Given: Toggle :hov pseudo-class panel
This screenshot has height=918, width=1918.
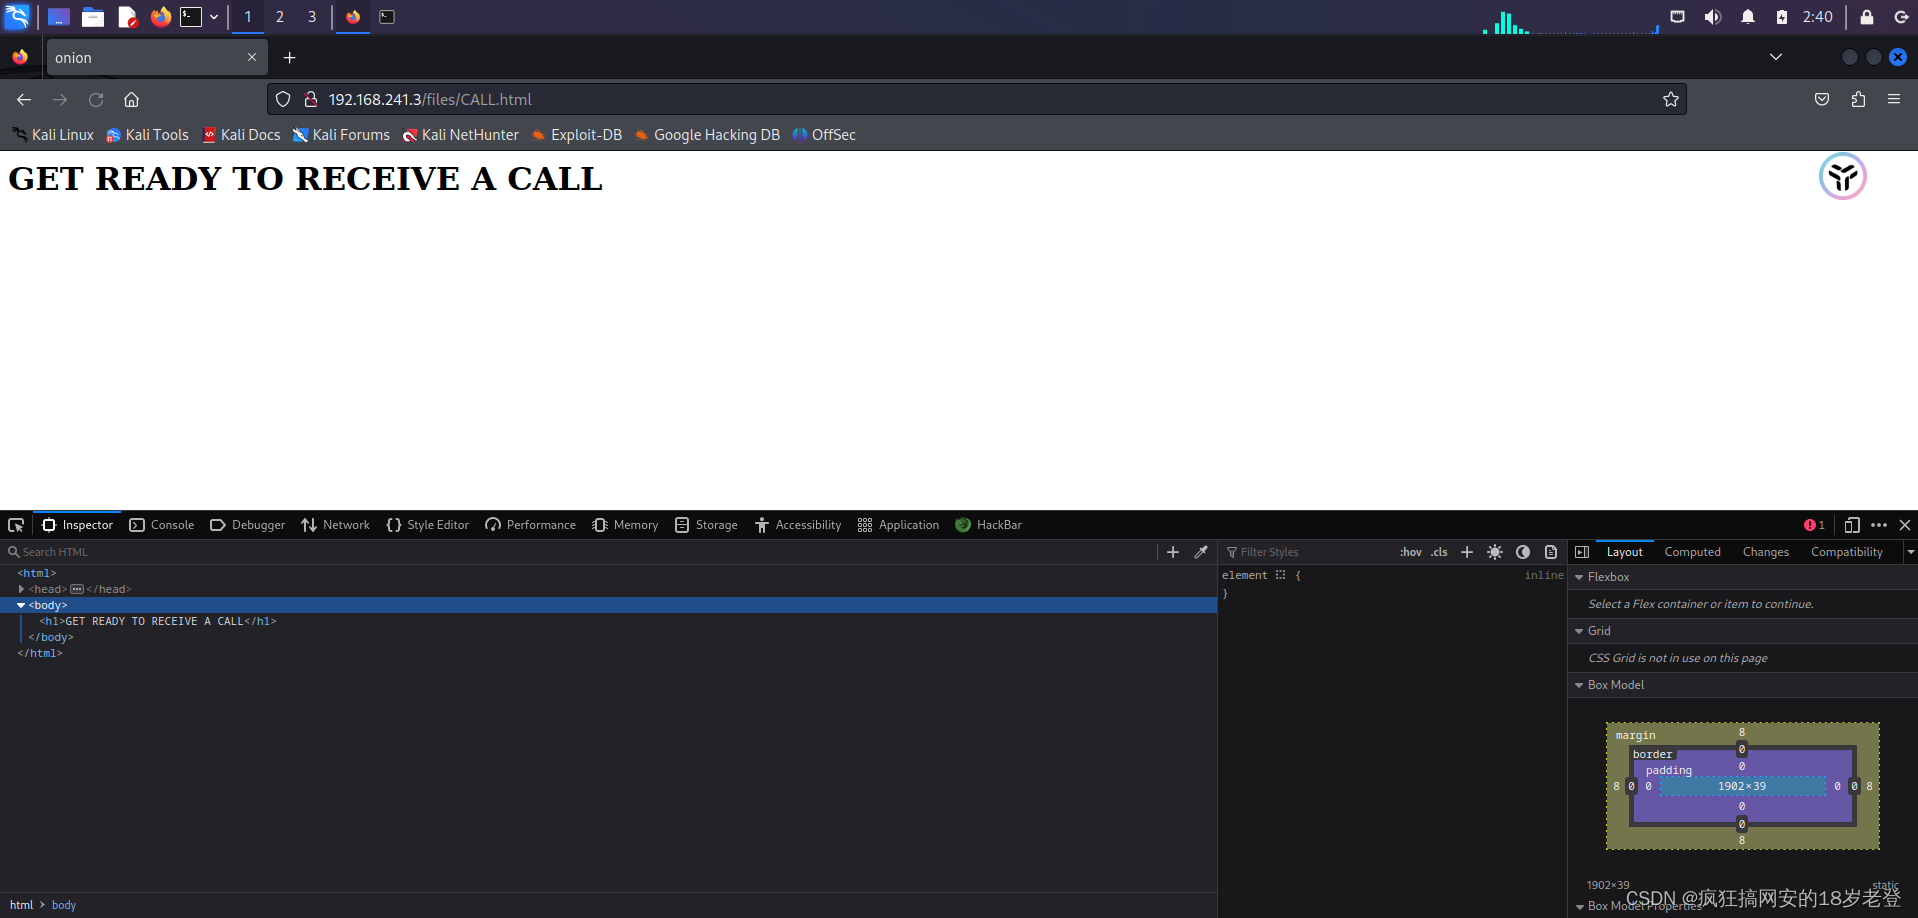Looking at the screenshot, I should click(x=1410, y=552).
